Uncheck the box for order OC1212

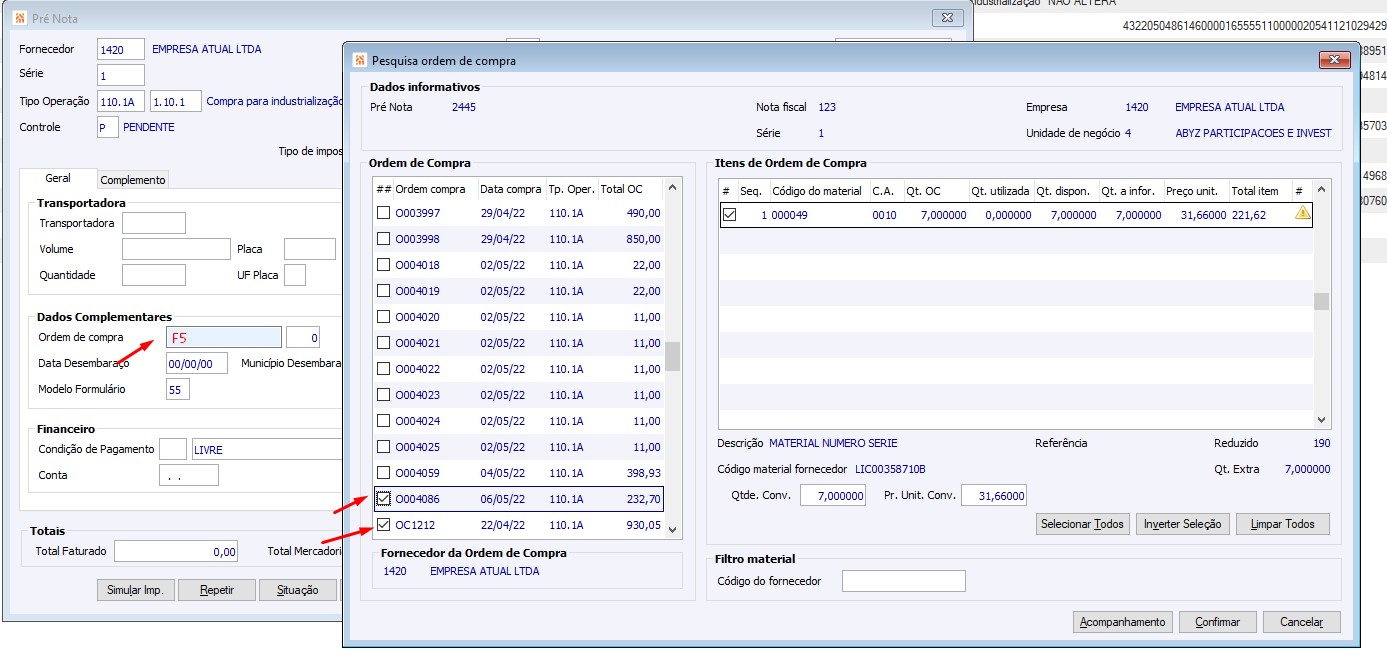tap(383, 525)
